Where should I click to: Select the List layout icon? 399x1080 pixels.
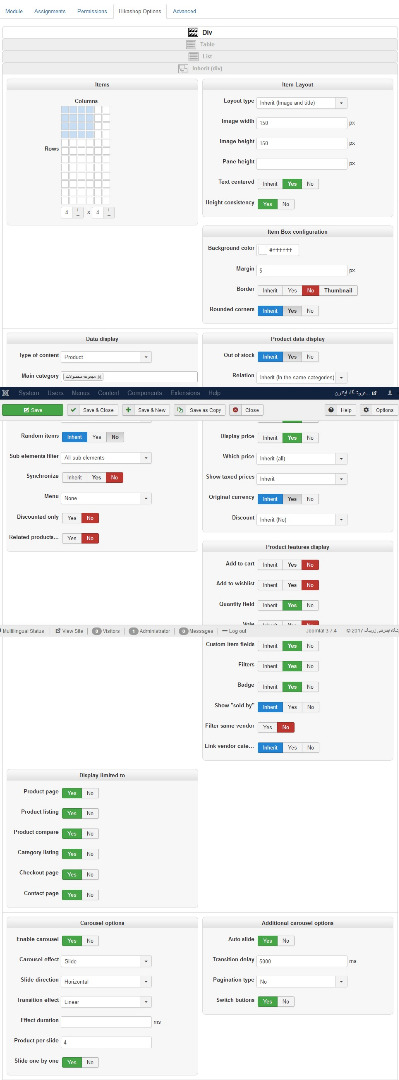[194, 56]
